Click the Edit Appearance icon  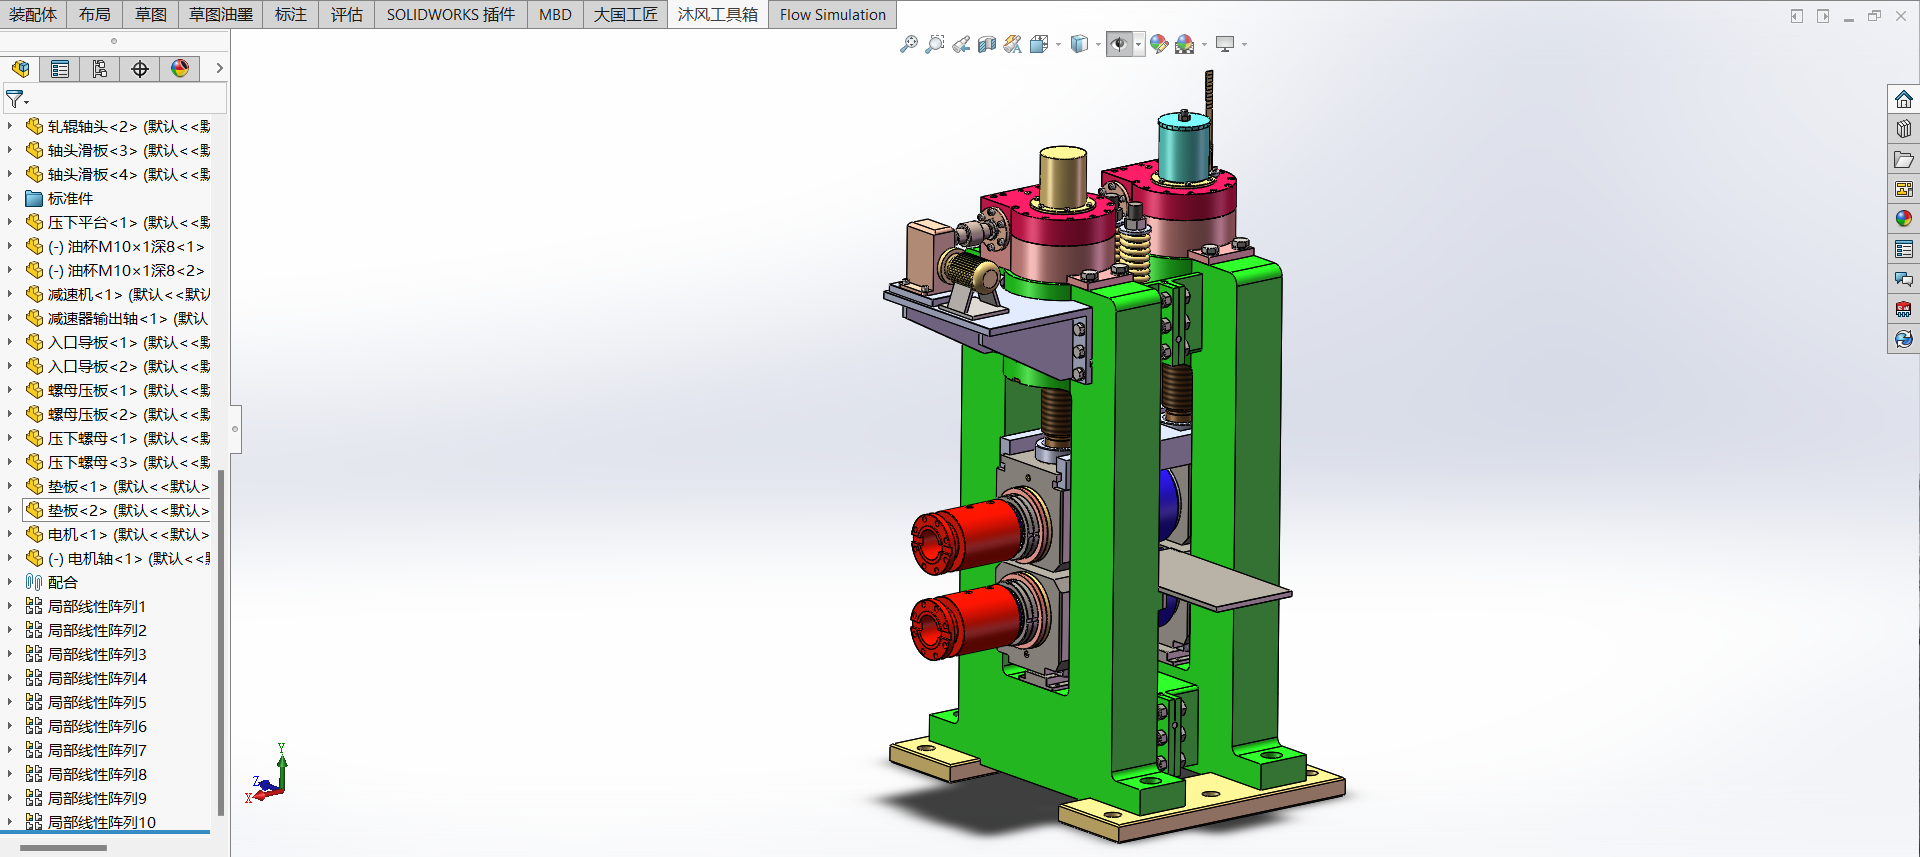pos(1159,44)
